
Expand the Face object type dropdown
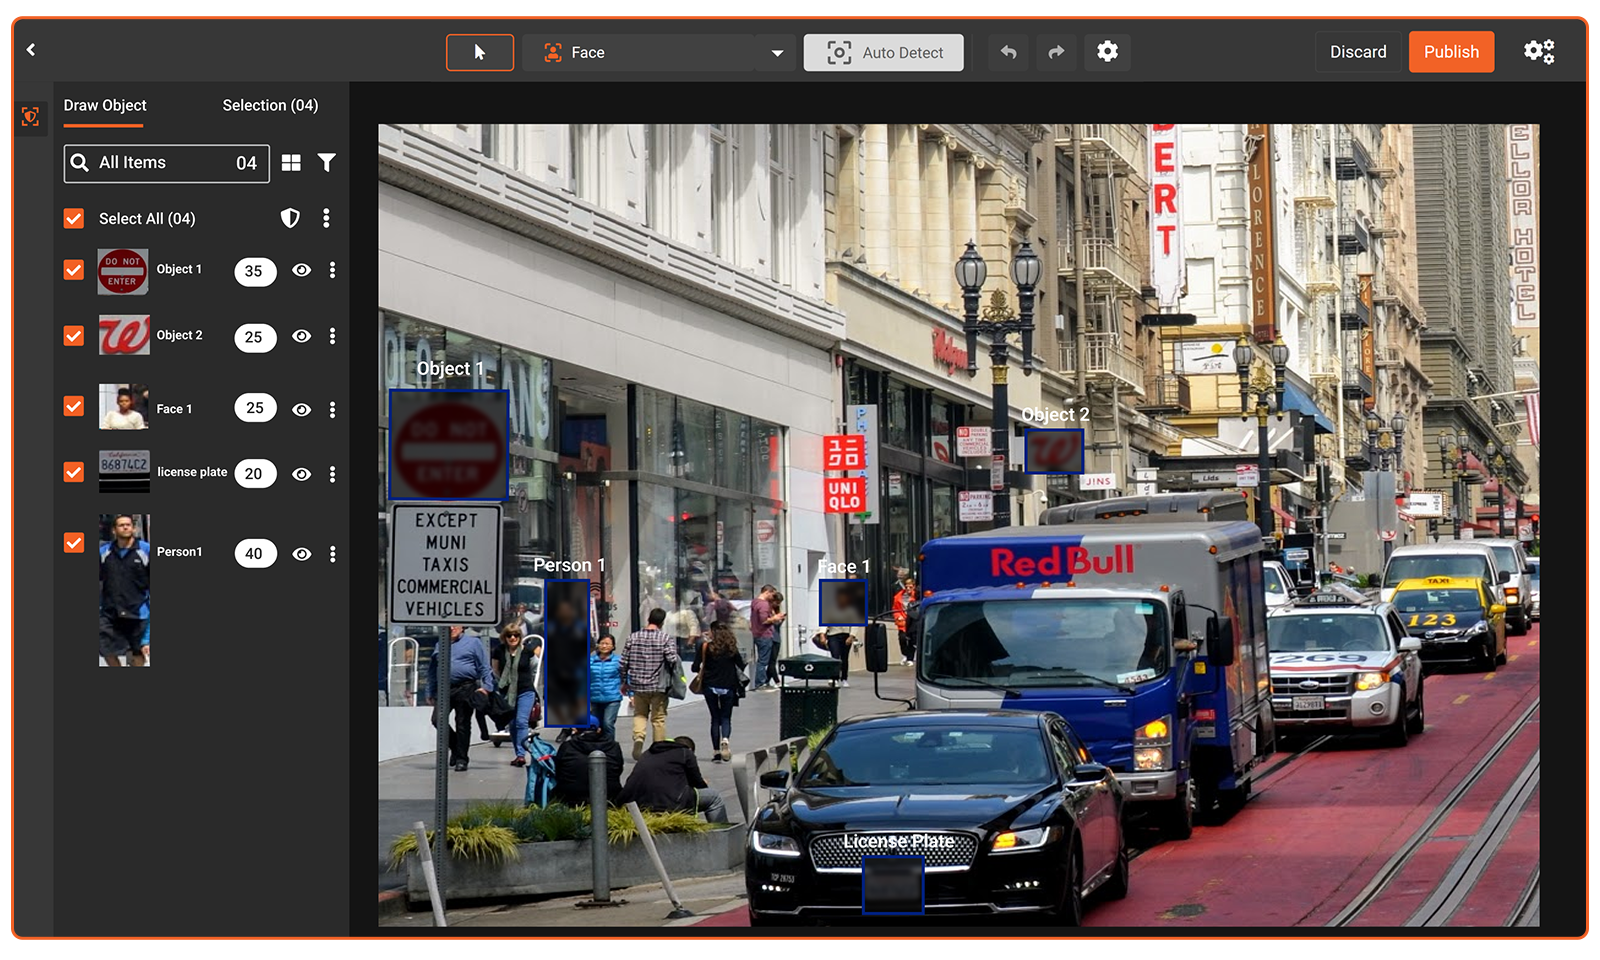click(x=777, y=53)
